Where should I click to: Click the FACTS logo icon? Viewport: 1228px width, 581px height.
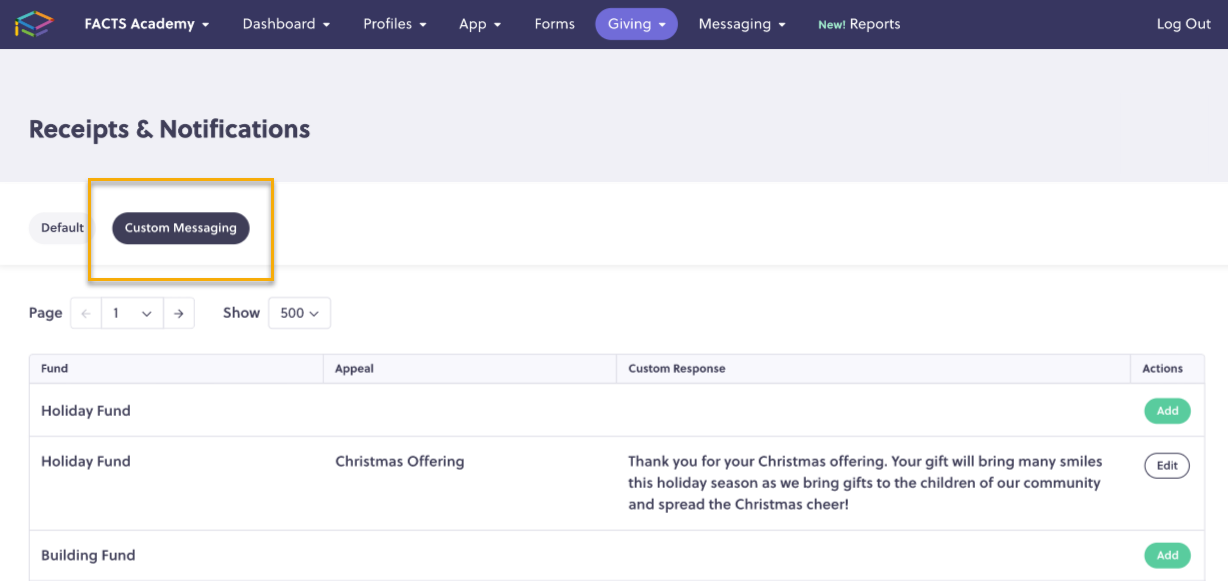[33, 24]
